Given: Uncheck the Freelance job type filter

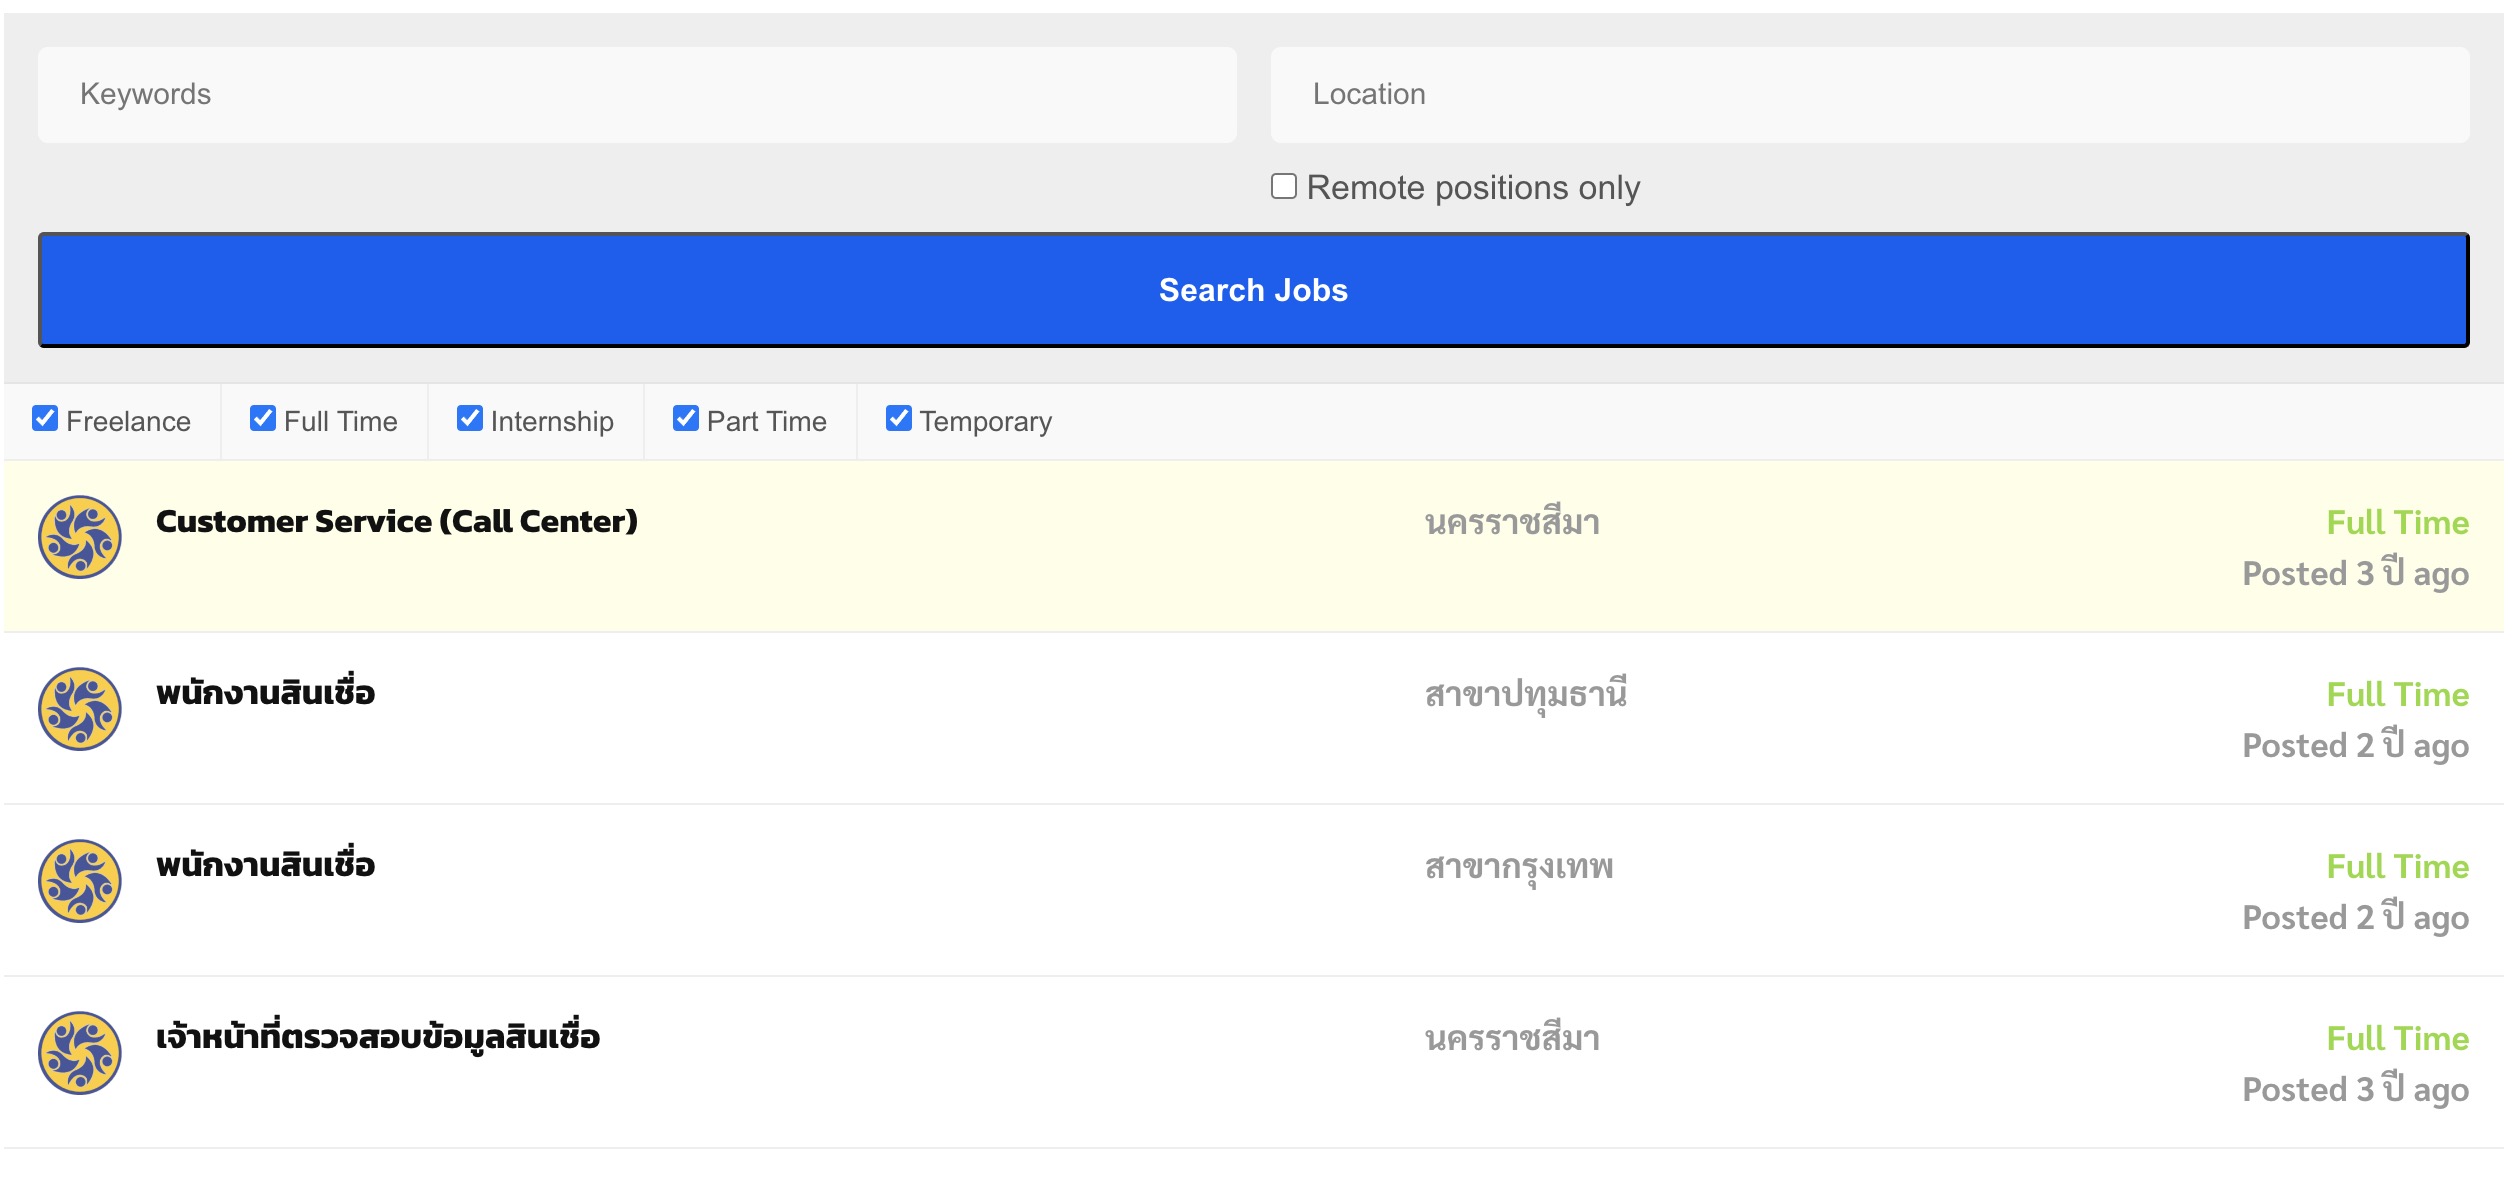Looking at the screenshot, I should [45, 419].
